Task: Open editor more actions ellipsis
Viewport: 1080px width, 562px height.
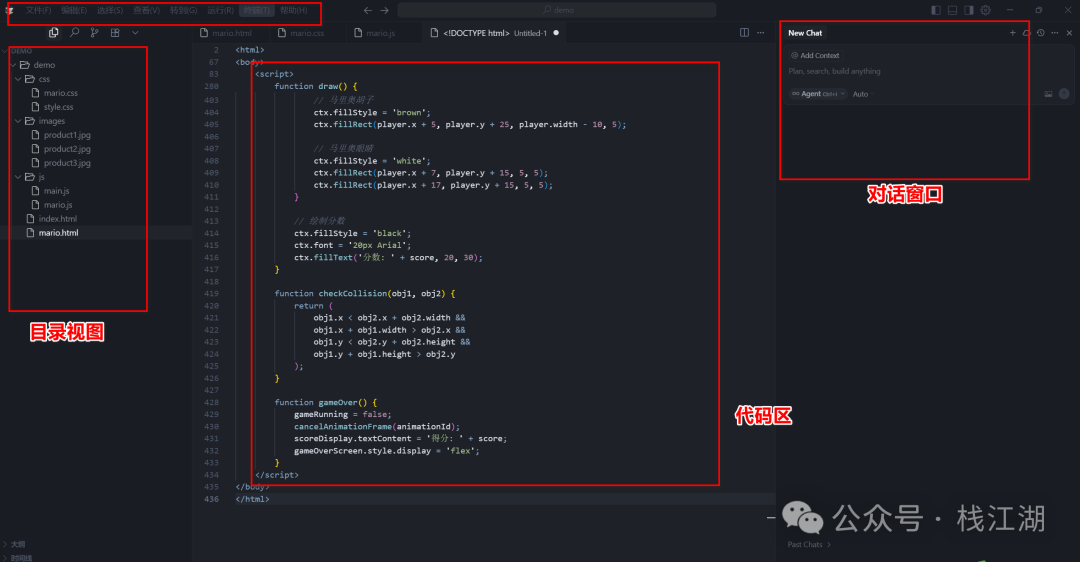Action: (x=760, y=32)
